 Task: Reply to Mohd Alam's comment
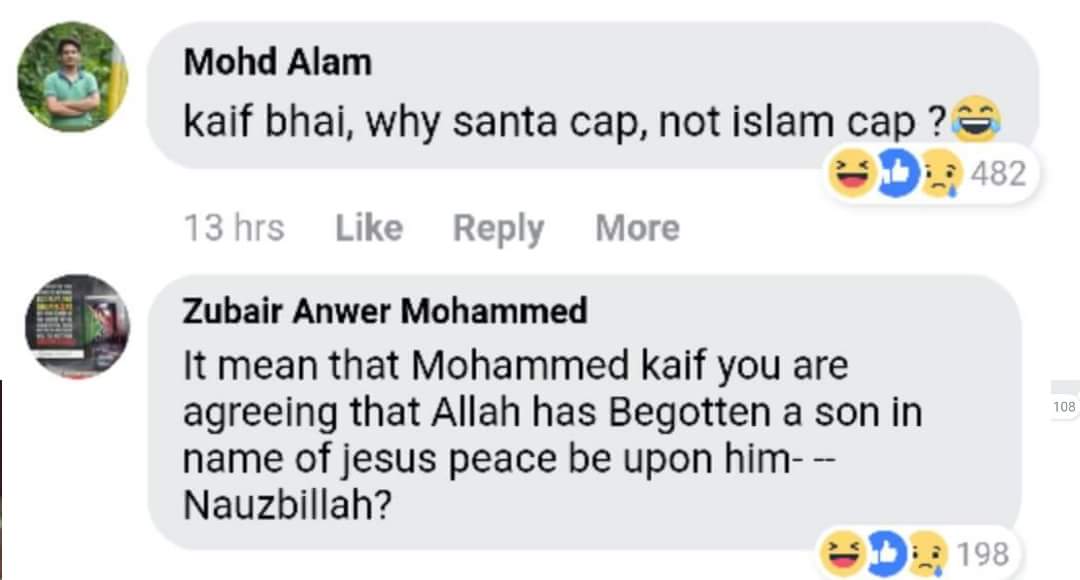(x=498, y=228)
